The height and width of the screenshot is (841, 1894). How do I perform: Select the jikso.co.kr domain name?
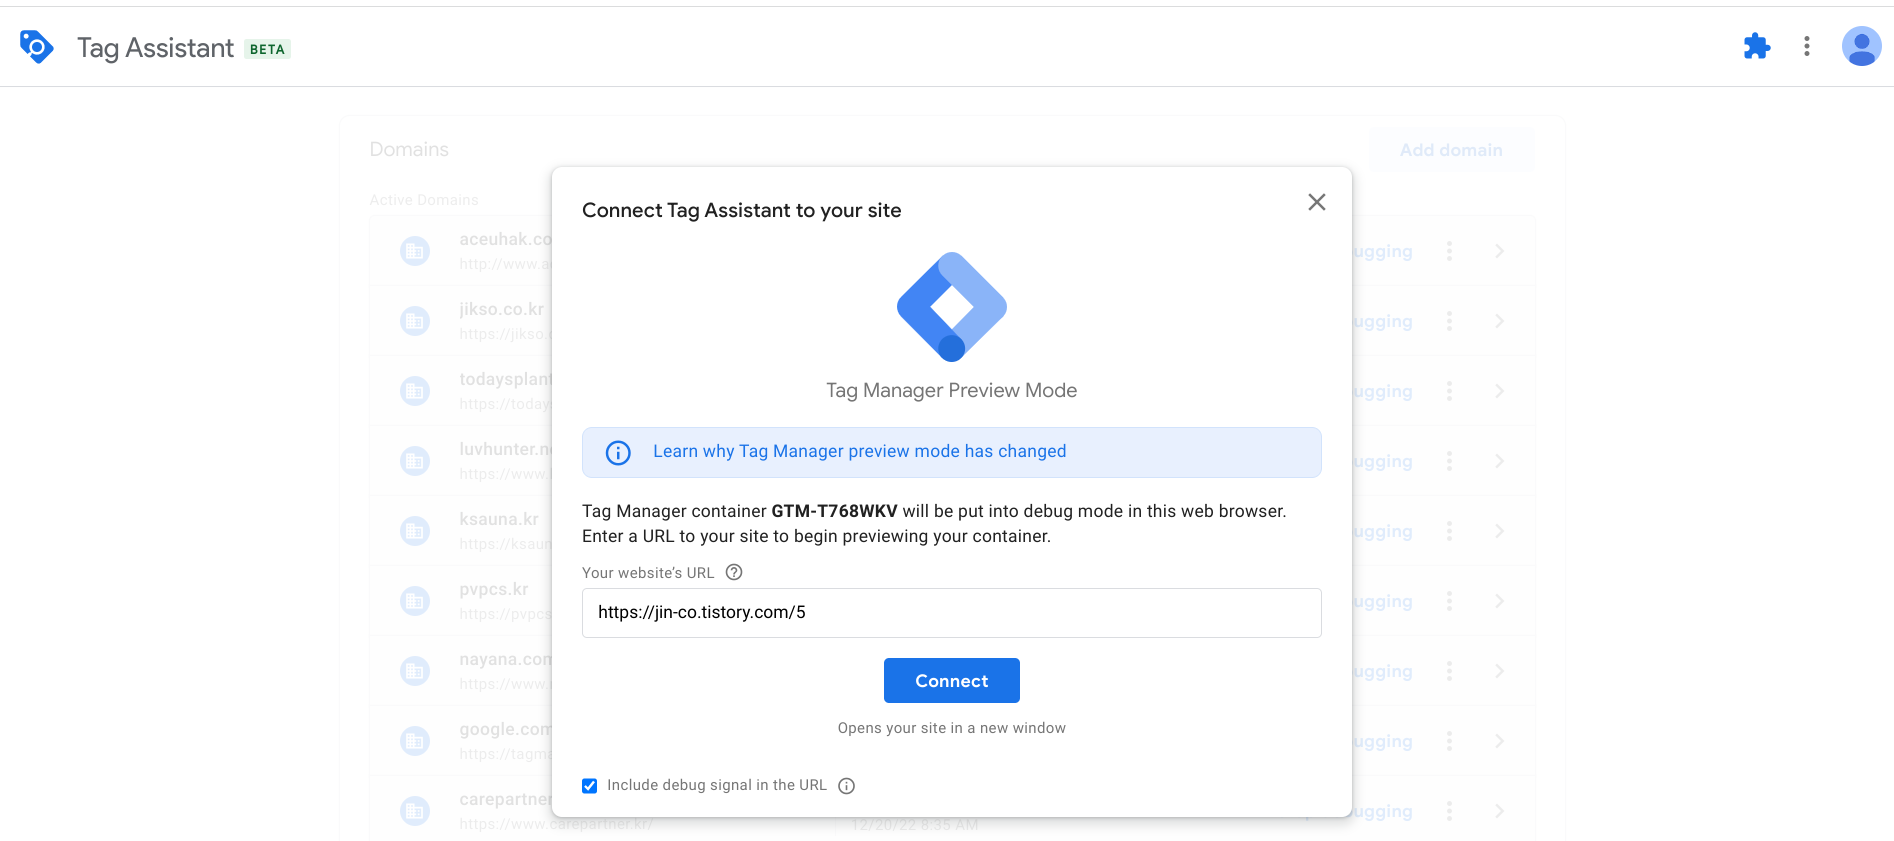coord(502,309)
